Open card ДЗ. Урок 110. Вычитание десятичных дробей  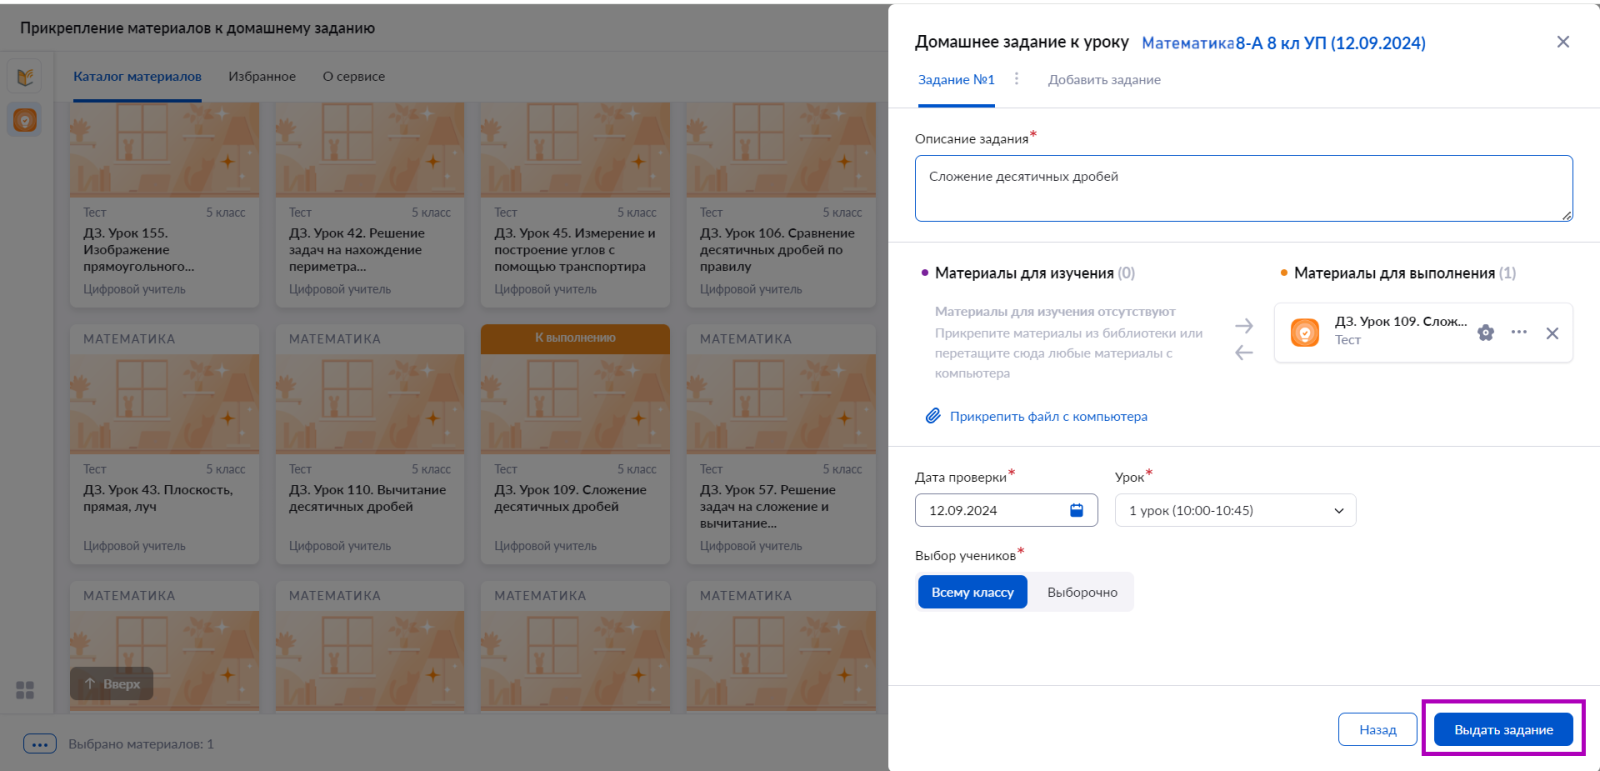click(370, 444)
